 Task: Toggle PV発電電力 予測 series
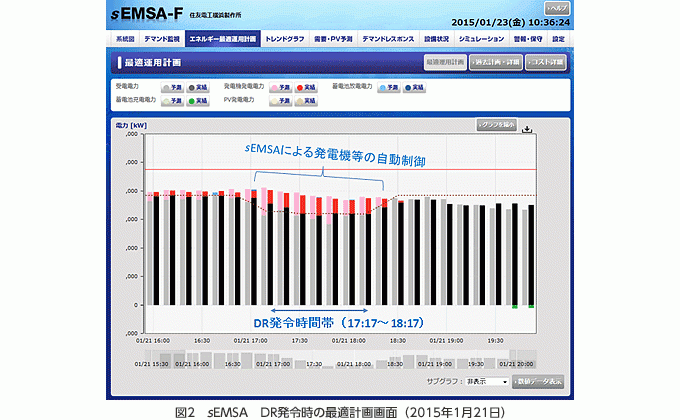click(x=281, y=101)
